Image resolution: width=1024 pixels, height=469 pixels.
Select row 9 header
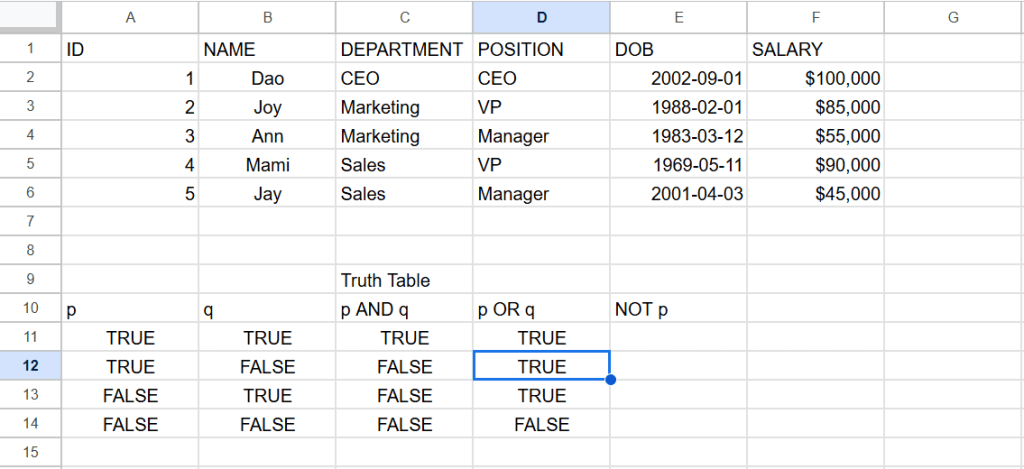pos(30,280)
